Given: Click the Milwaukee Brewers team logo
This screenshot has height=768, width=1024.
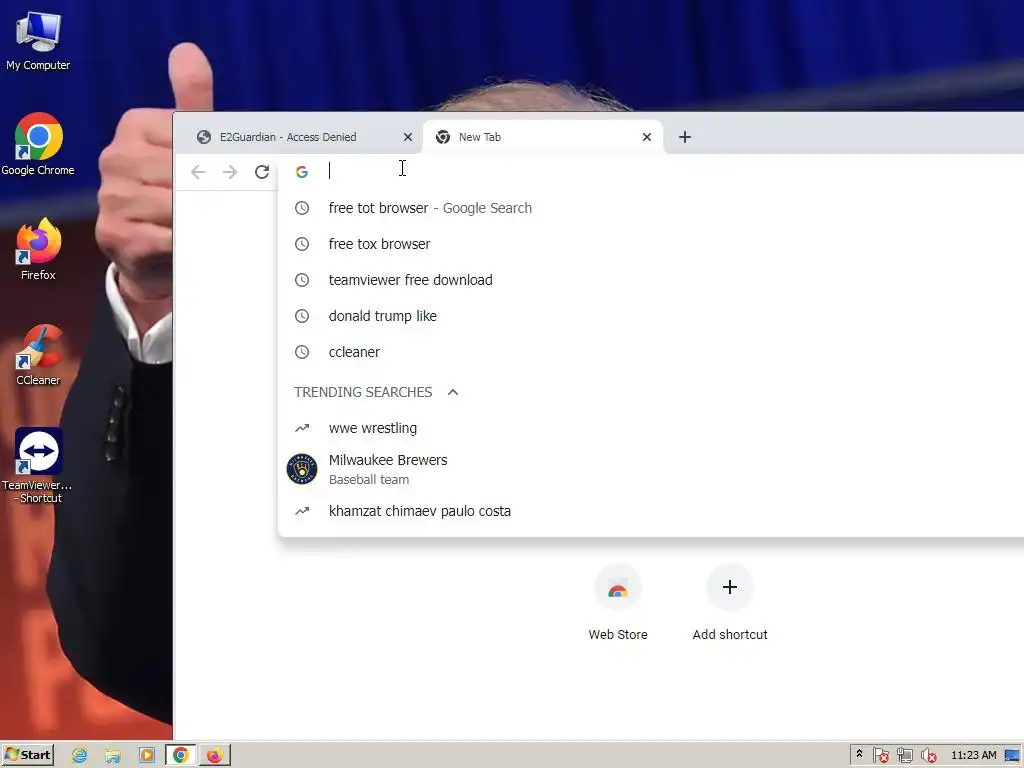Looking at the screenshot, I should tap(302, 469).
